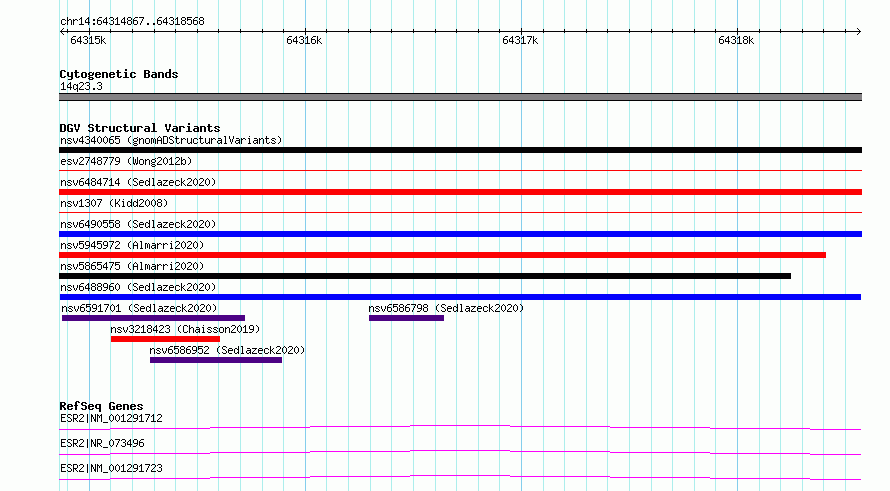Open variant nsv6484714 (Sedlazeck2020) label
890x491 pixels.
[x=138, y=182]
